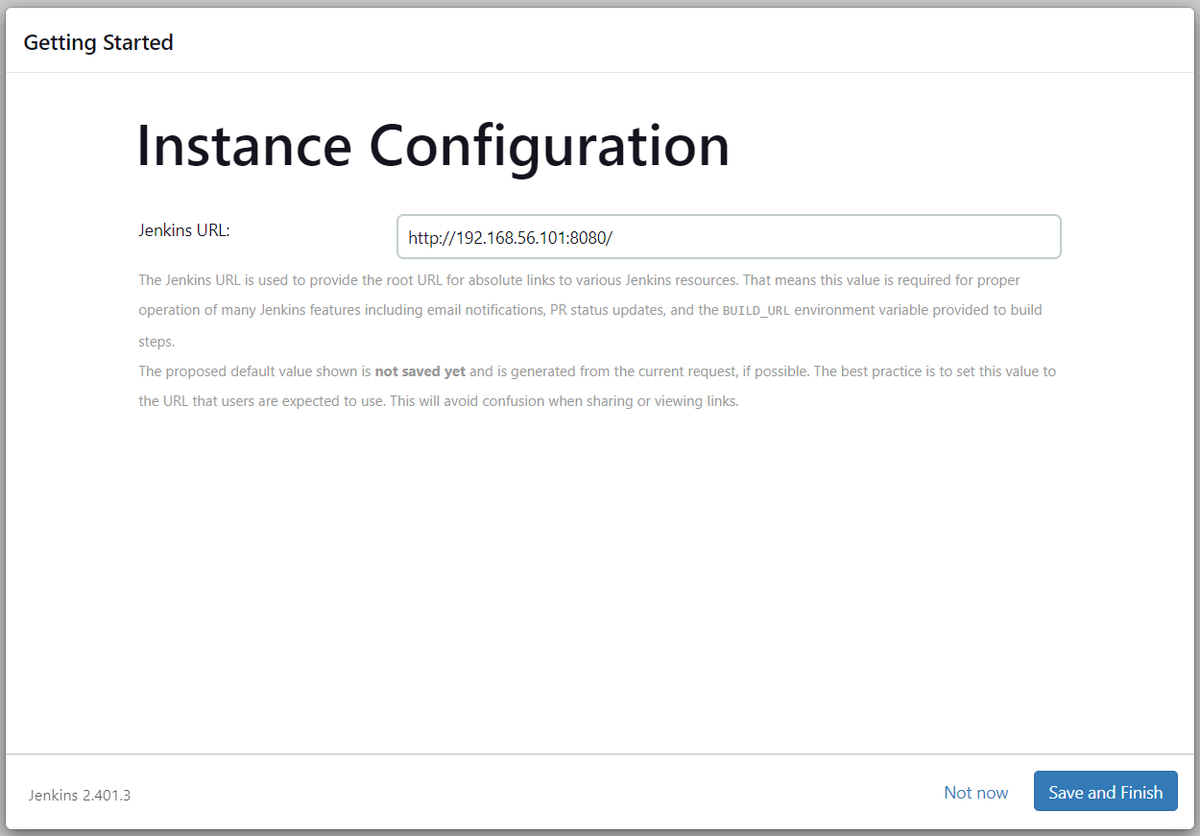Click the word Instance in the heading
This screenshot has width=1200, height=836.
244,145
